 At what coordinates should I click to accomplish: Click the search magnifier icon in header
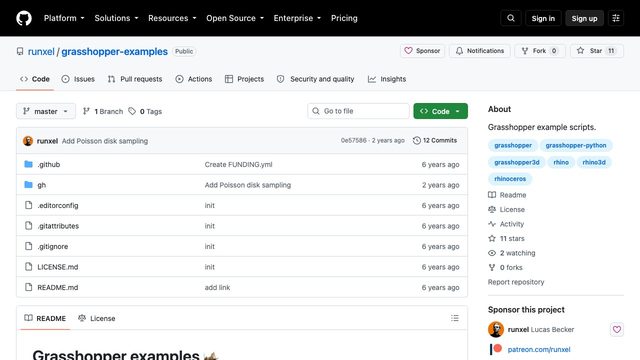click(x=511, y=18)
